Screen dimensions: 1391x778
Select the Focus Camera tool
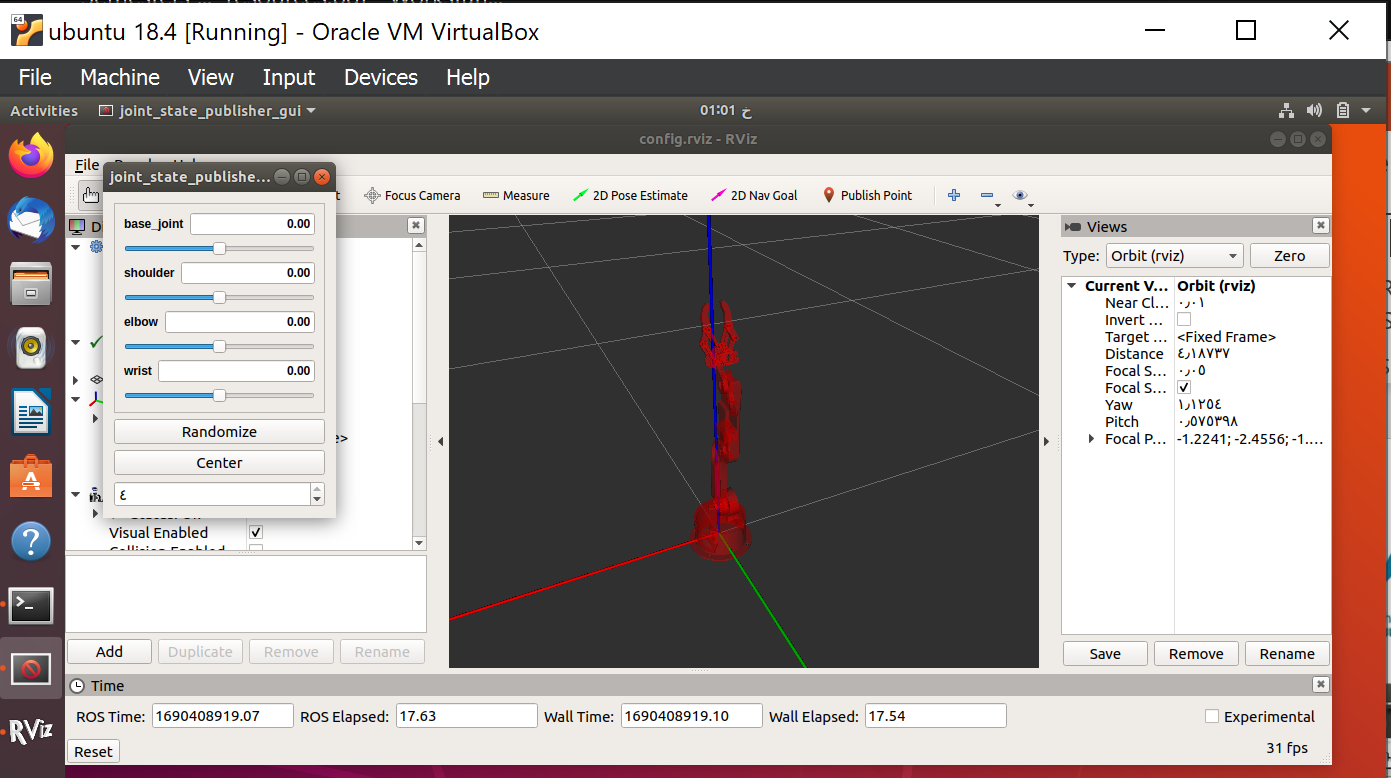(x=413, y=195)
